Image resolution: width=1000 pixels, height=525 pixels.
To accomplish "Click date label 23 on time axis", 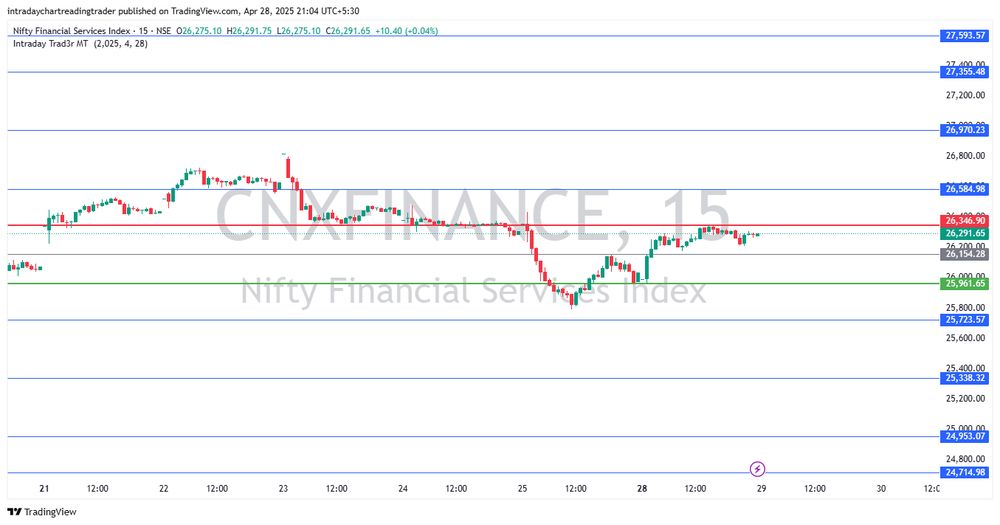I will coord(283,489).
